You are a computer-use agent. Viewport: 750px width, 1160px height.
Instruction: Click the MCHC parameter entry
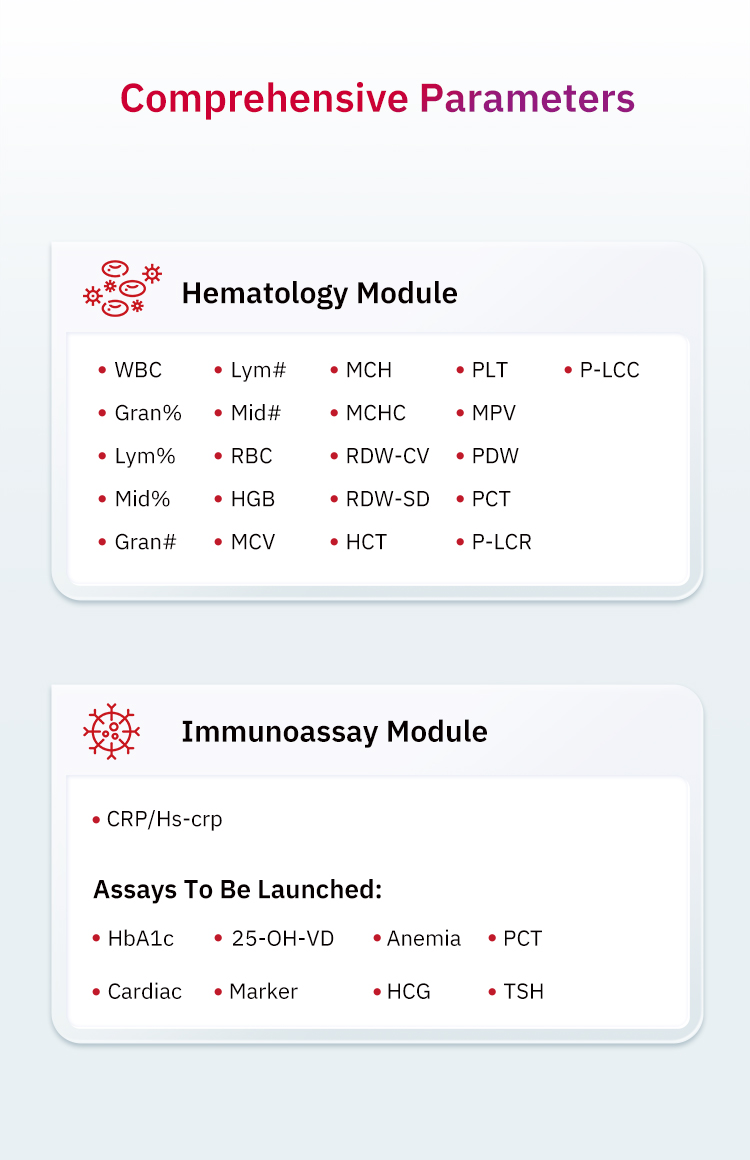point(375,413)
